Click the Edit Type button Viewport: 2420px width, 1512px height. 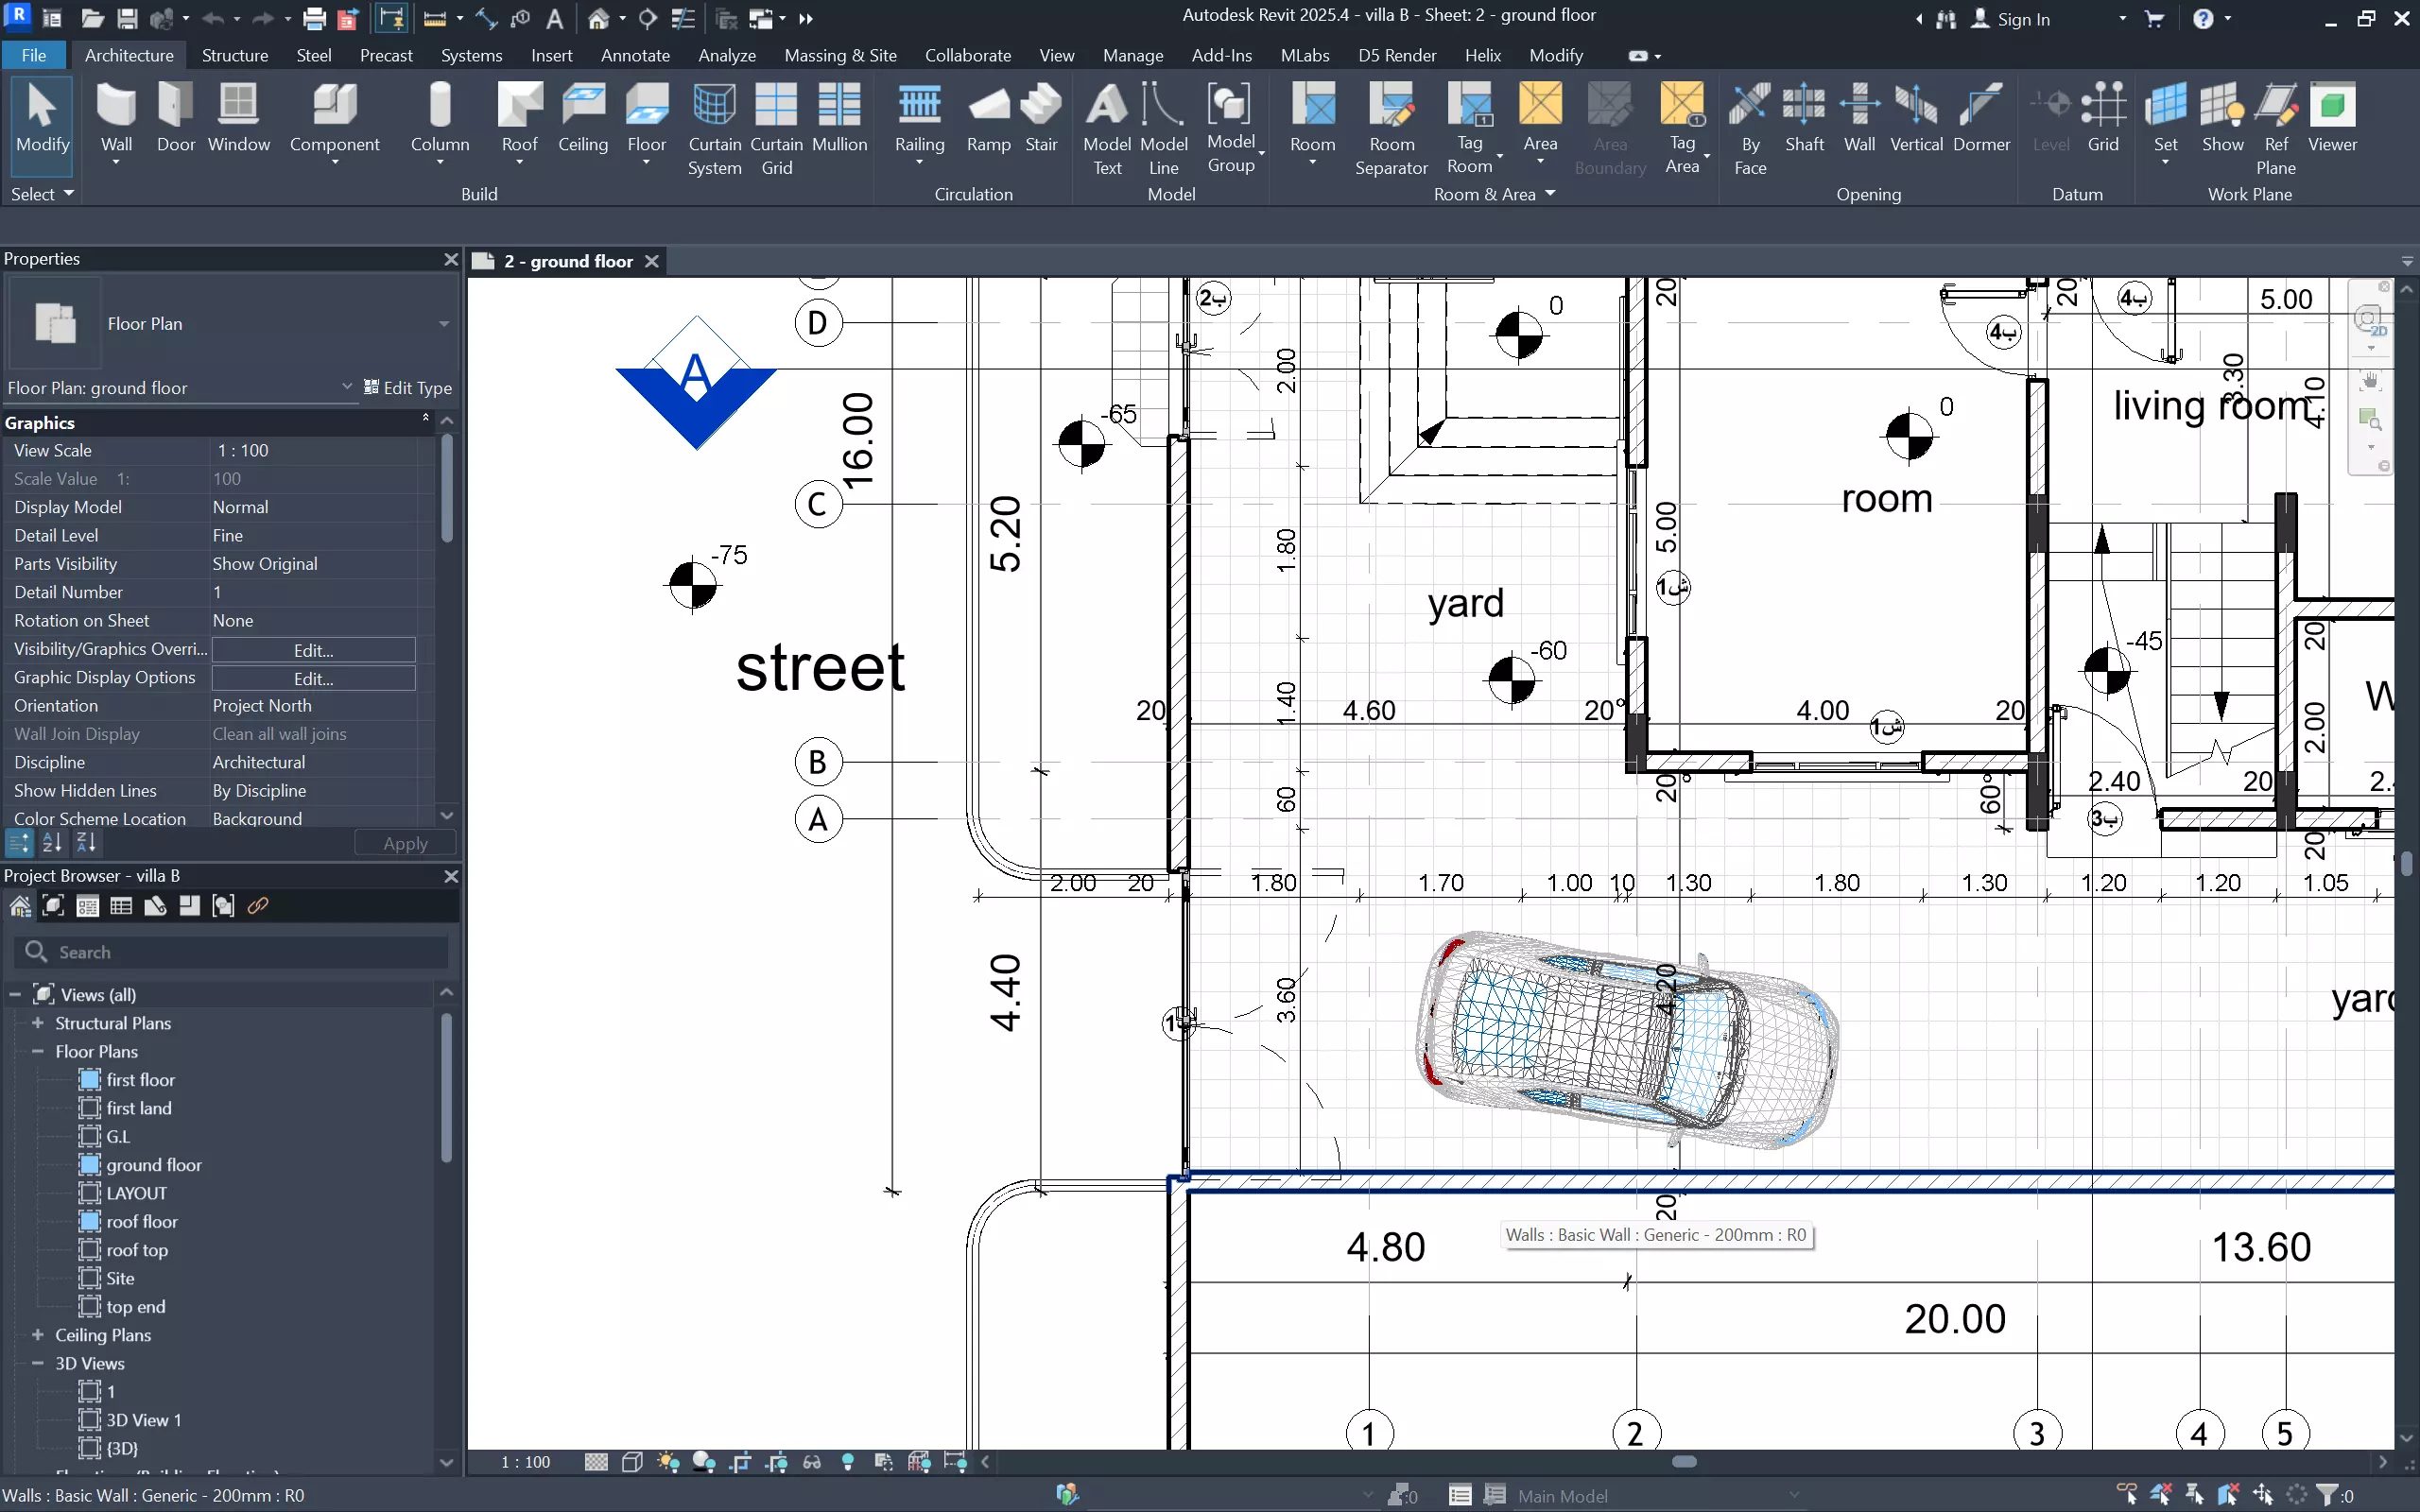(408, 388)
